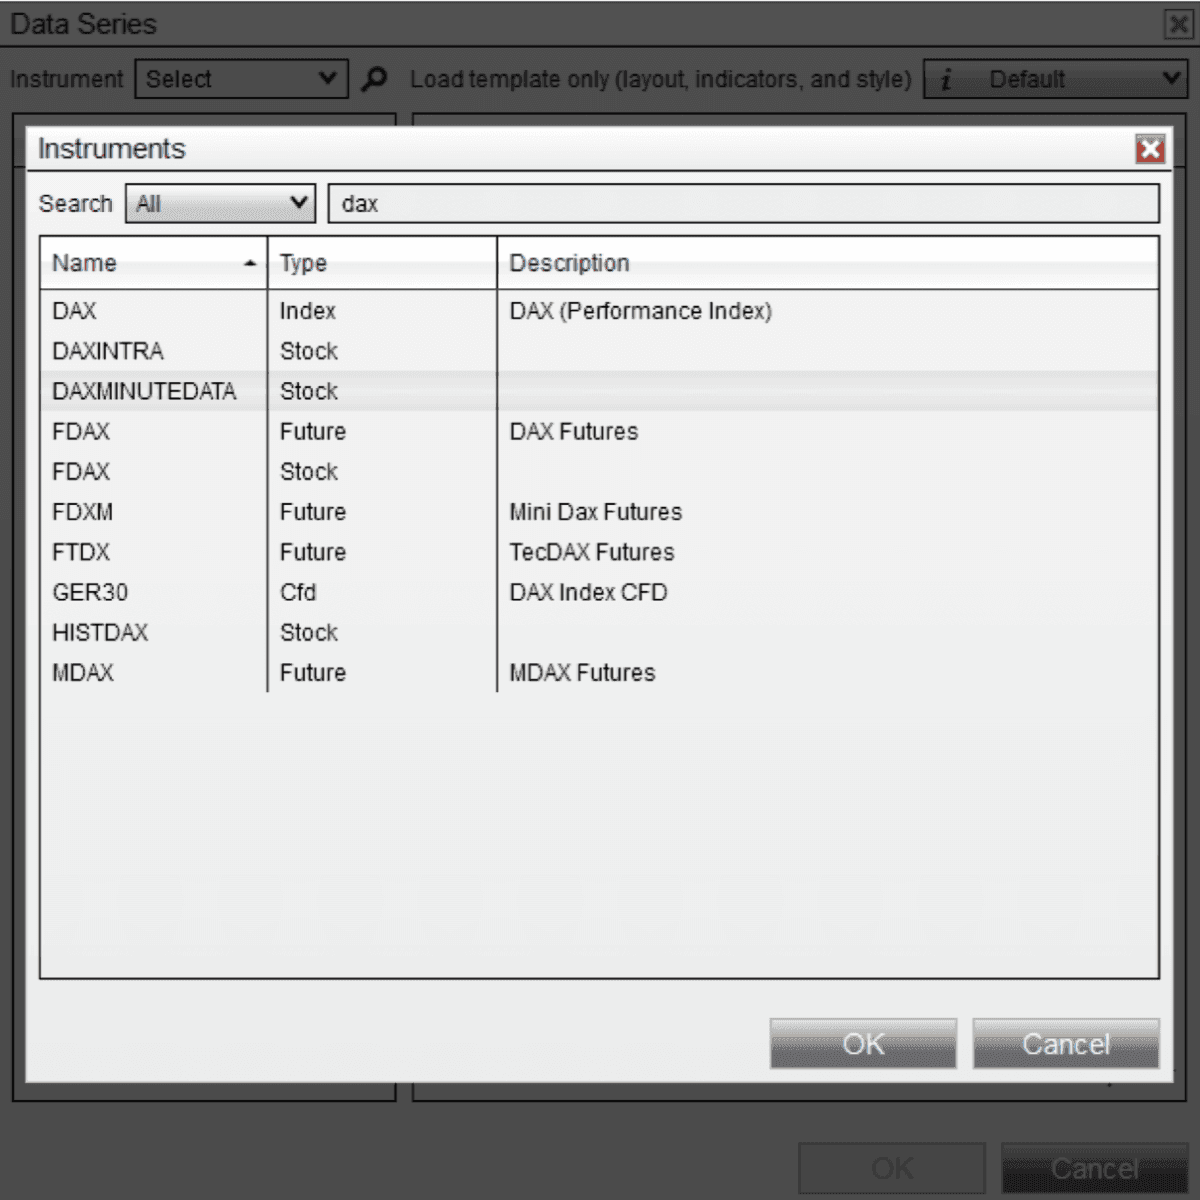
Task: Select the GER30 instrument row
Action: (x=599, y=592)
